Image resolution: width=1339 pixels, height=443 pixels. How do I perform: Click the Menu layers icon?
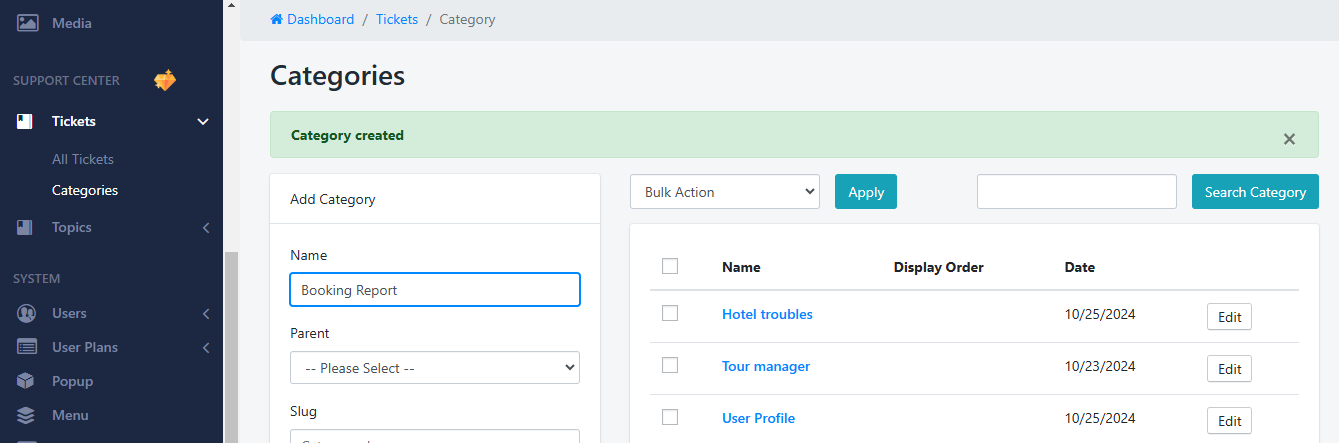click(x=27, y=416)
